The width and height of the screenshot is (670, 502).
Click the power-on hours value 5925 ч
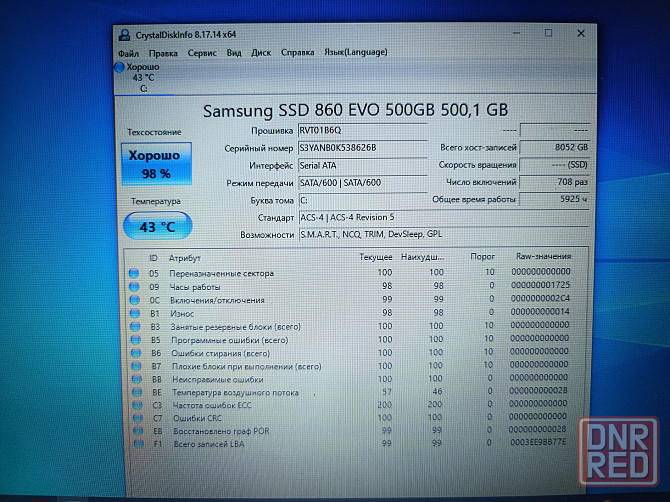554,199
